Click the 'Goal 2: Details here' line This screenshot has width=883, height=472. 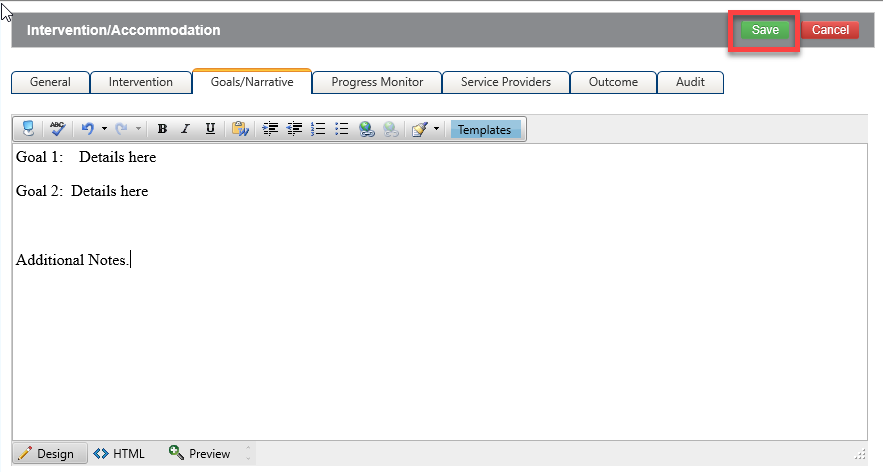tap(82, 191)
